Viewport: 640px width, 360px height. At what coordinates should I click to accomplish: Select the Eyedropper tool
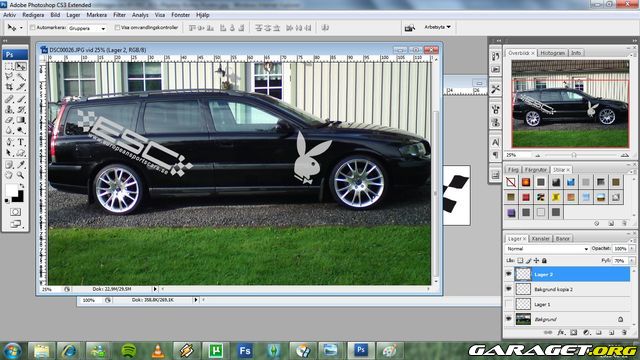21,164
